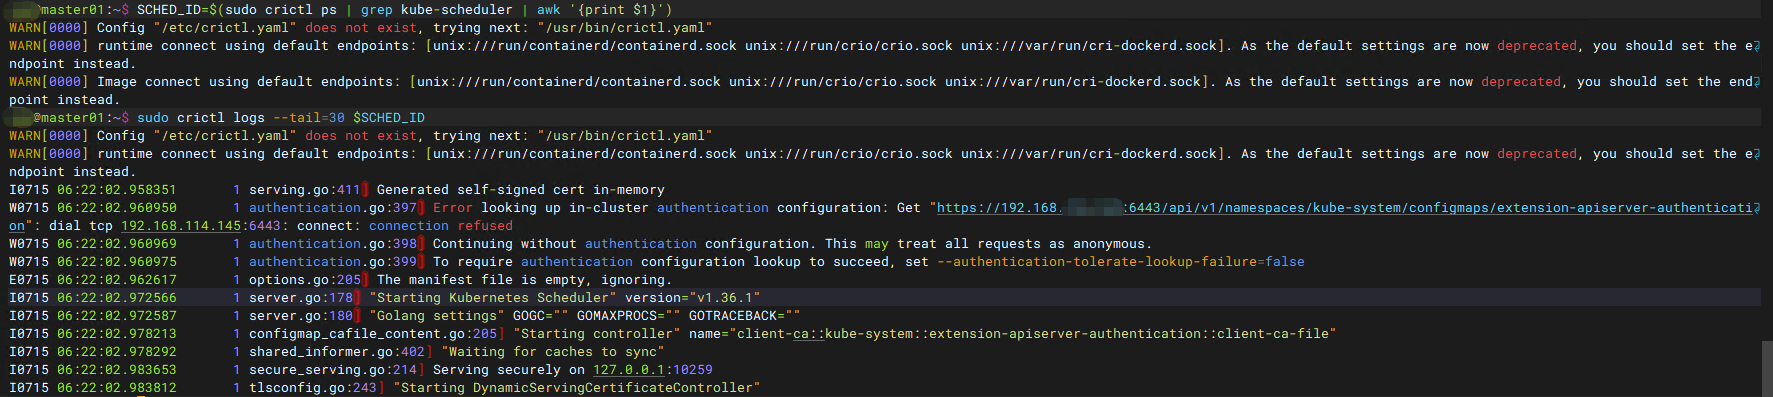This screenshot has width=1773, height=397.
Task: Click the "Starting Kubernetes Scheduler" message
Action: [x=493, y=298]
